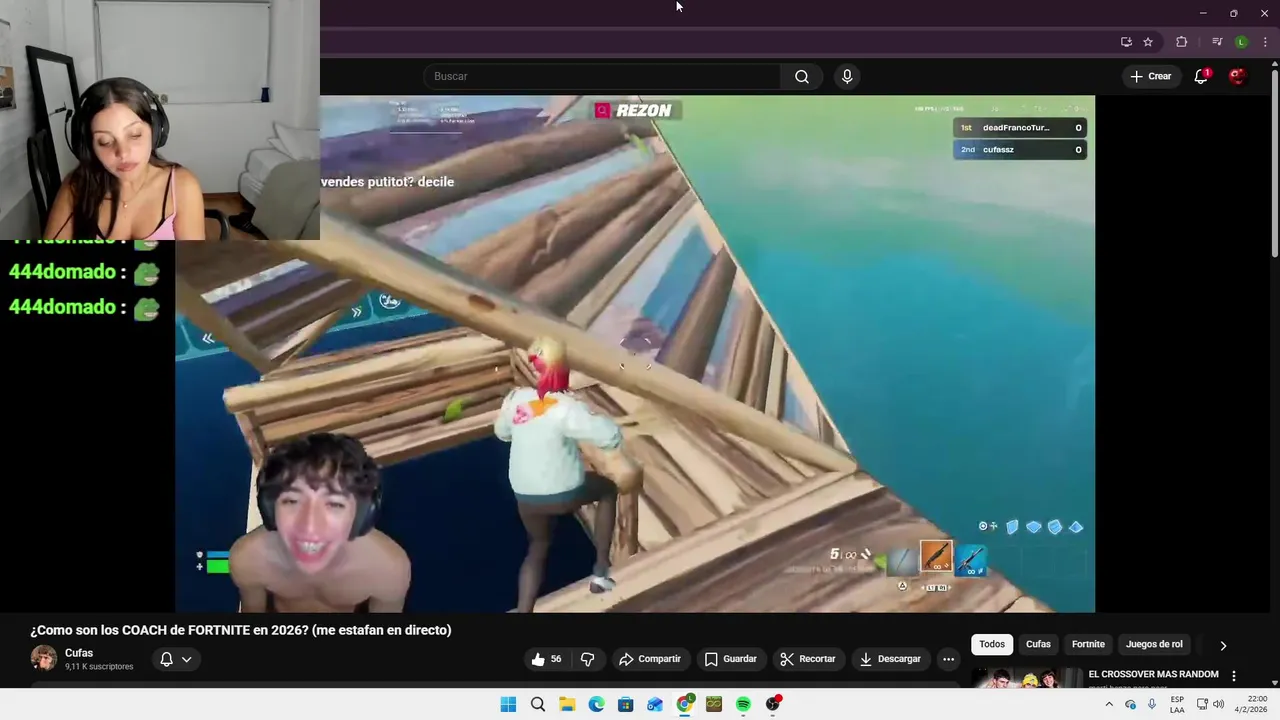Viewport: 1280px width, 720px height.
Task: Click the Descargar button
Action: coord(890,659)
